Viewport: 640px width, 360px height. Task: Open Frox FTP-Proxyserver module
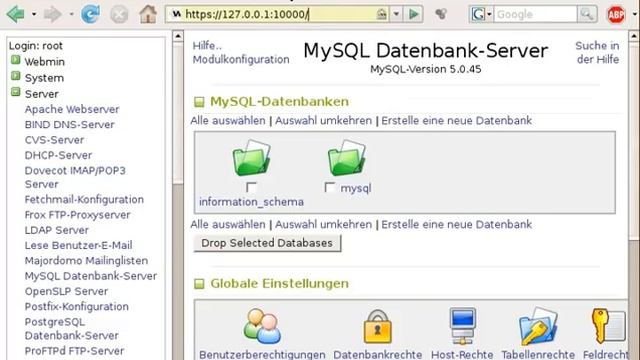click(x=78, y=215)
